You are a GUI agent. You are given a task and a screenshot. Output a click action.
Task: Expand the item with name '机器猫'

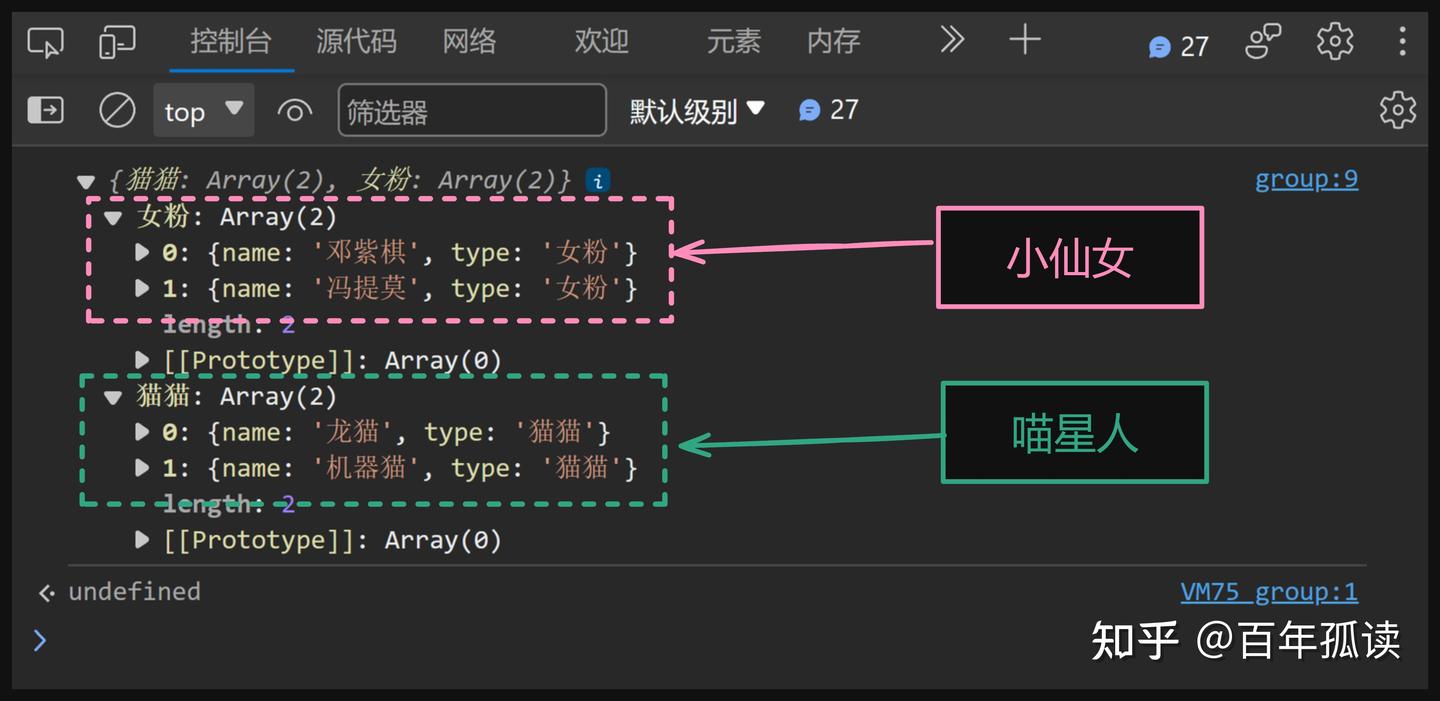(142, 469)
